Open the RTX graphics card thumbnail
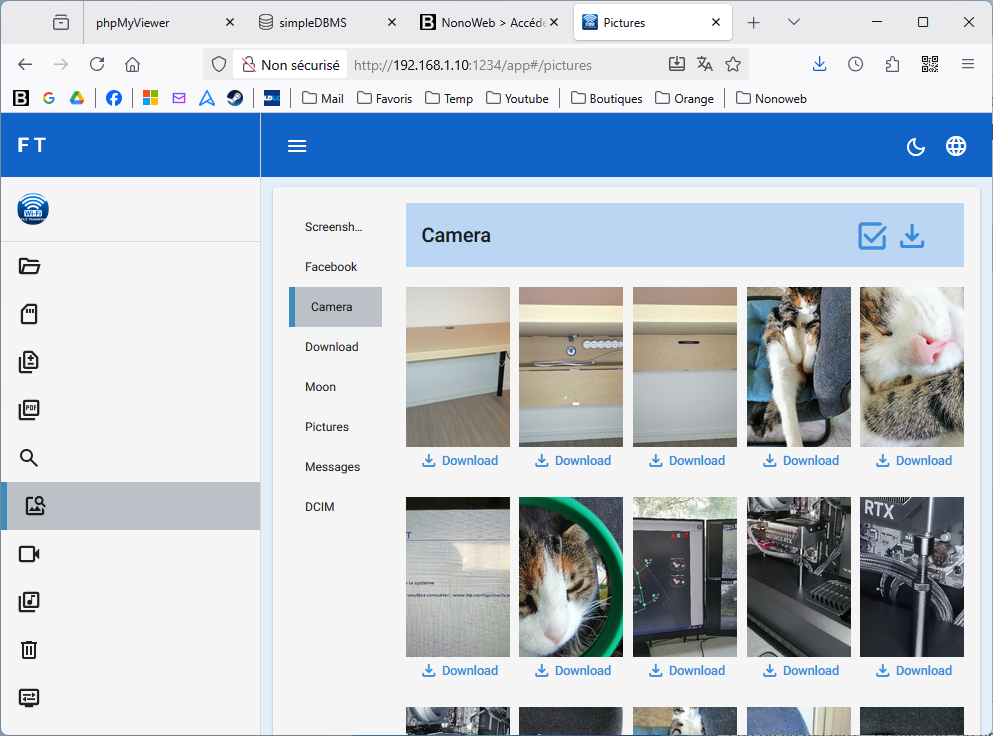 (x=911, y=577)
